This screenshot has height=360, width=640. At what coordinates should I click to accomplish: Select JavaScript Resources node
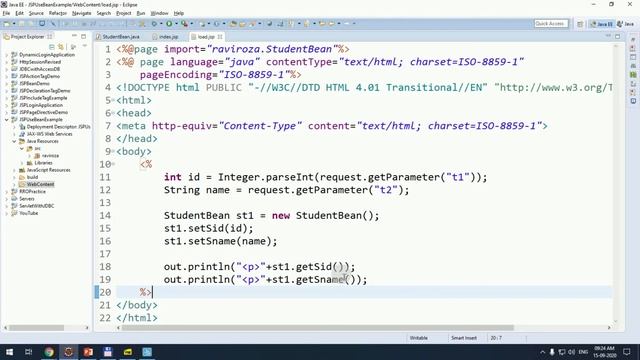coord(48,170)
